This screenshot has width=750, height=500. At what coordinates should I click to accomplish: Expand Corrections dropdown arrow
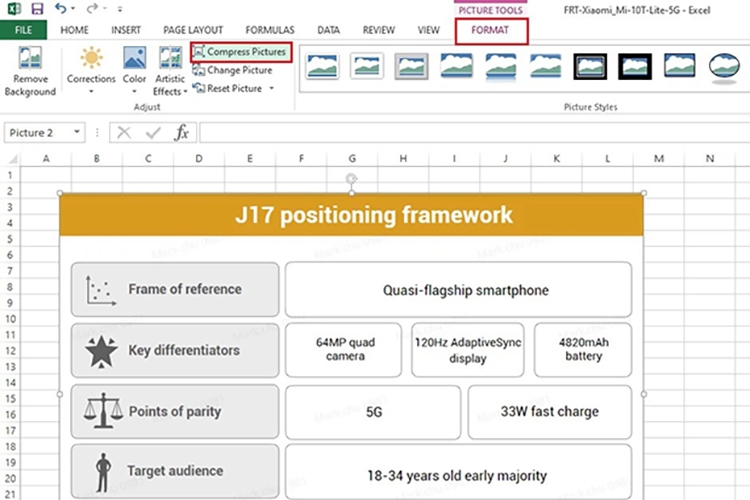(91, 92)
